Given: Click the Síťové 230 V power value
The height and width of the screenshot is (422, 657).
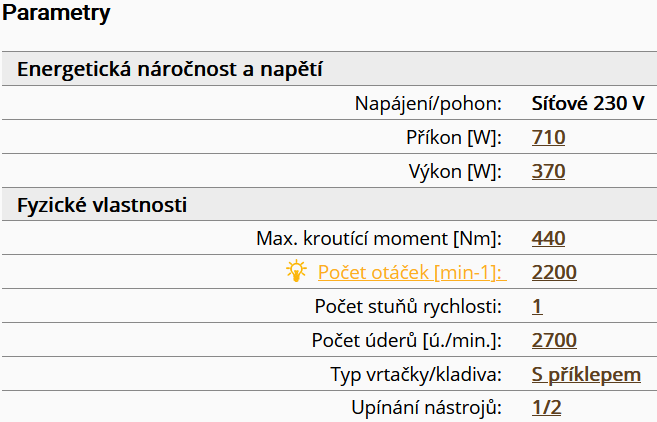Looking at the screenshot, I should point(588,103).
